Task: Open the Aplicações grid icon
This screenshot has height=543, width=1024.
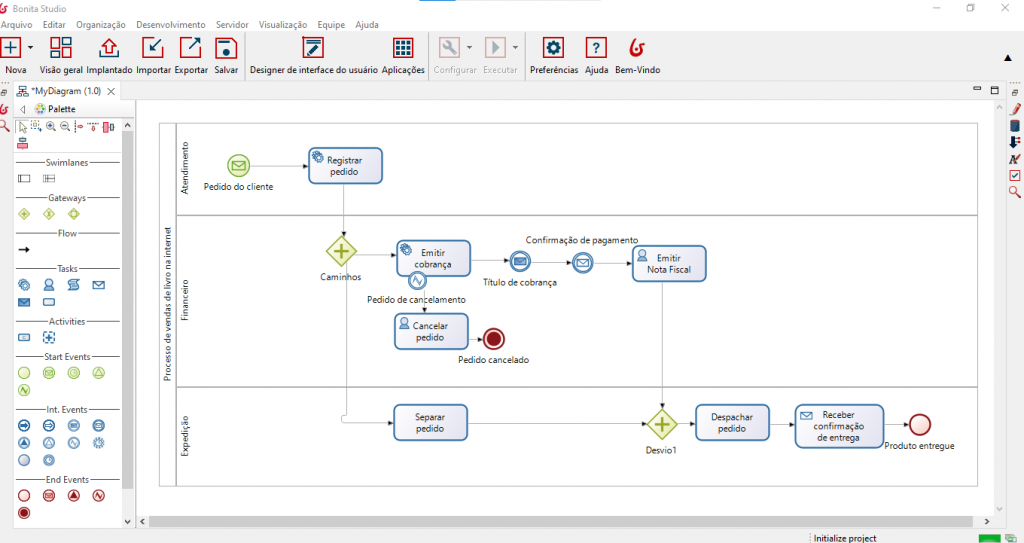Action: 403,48
